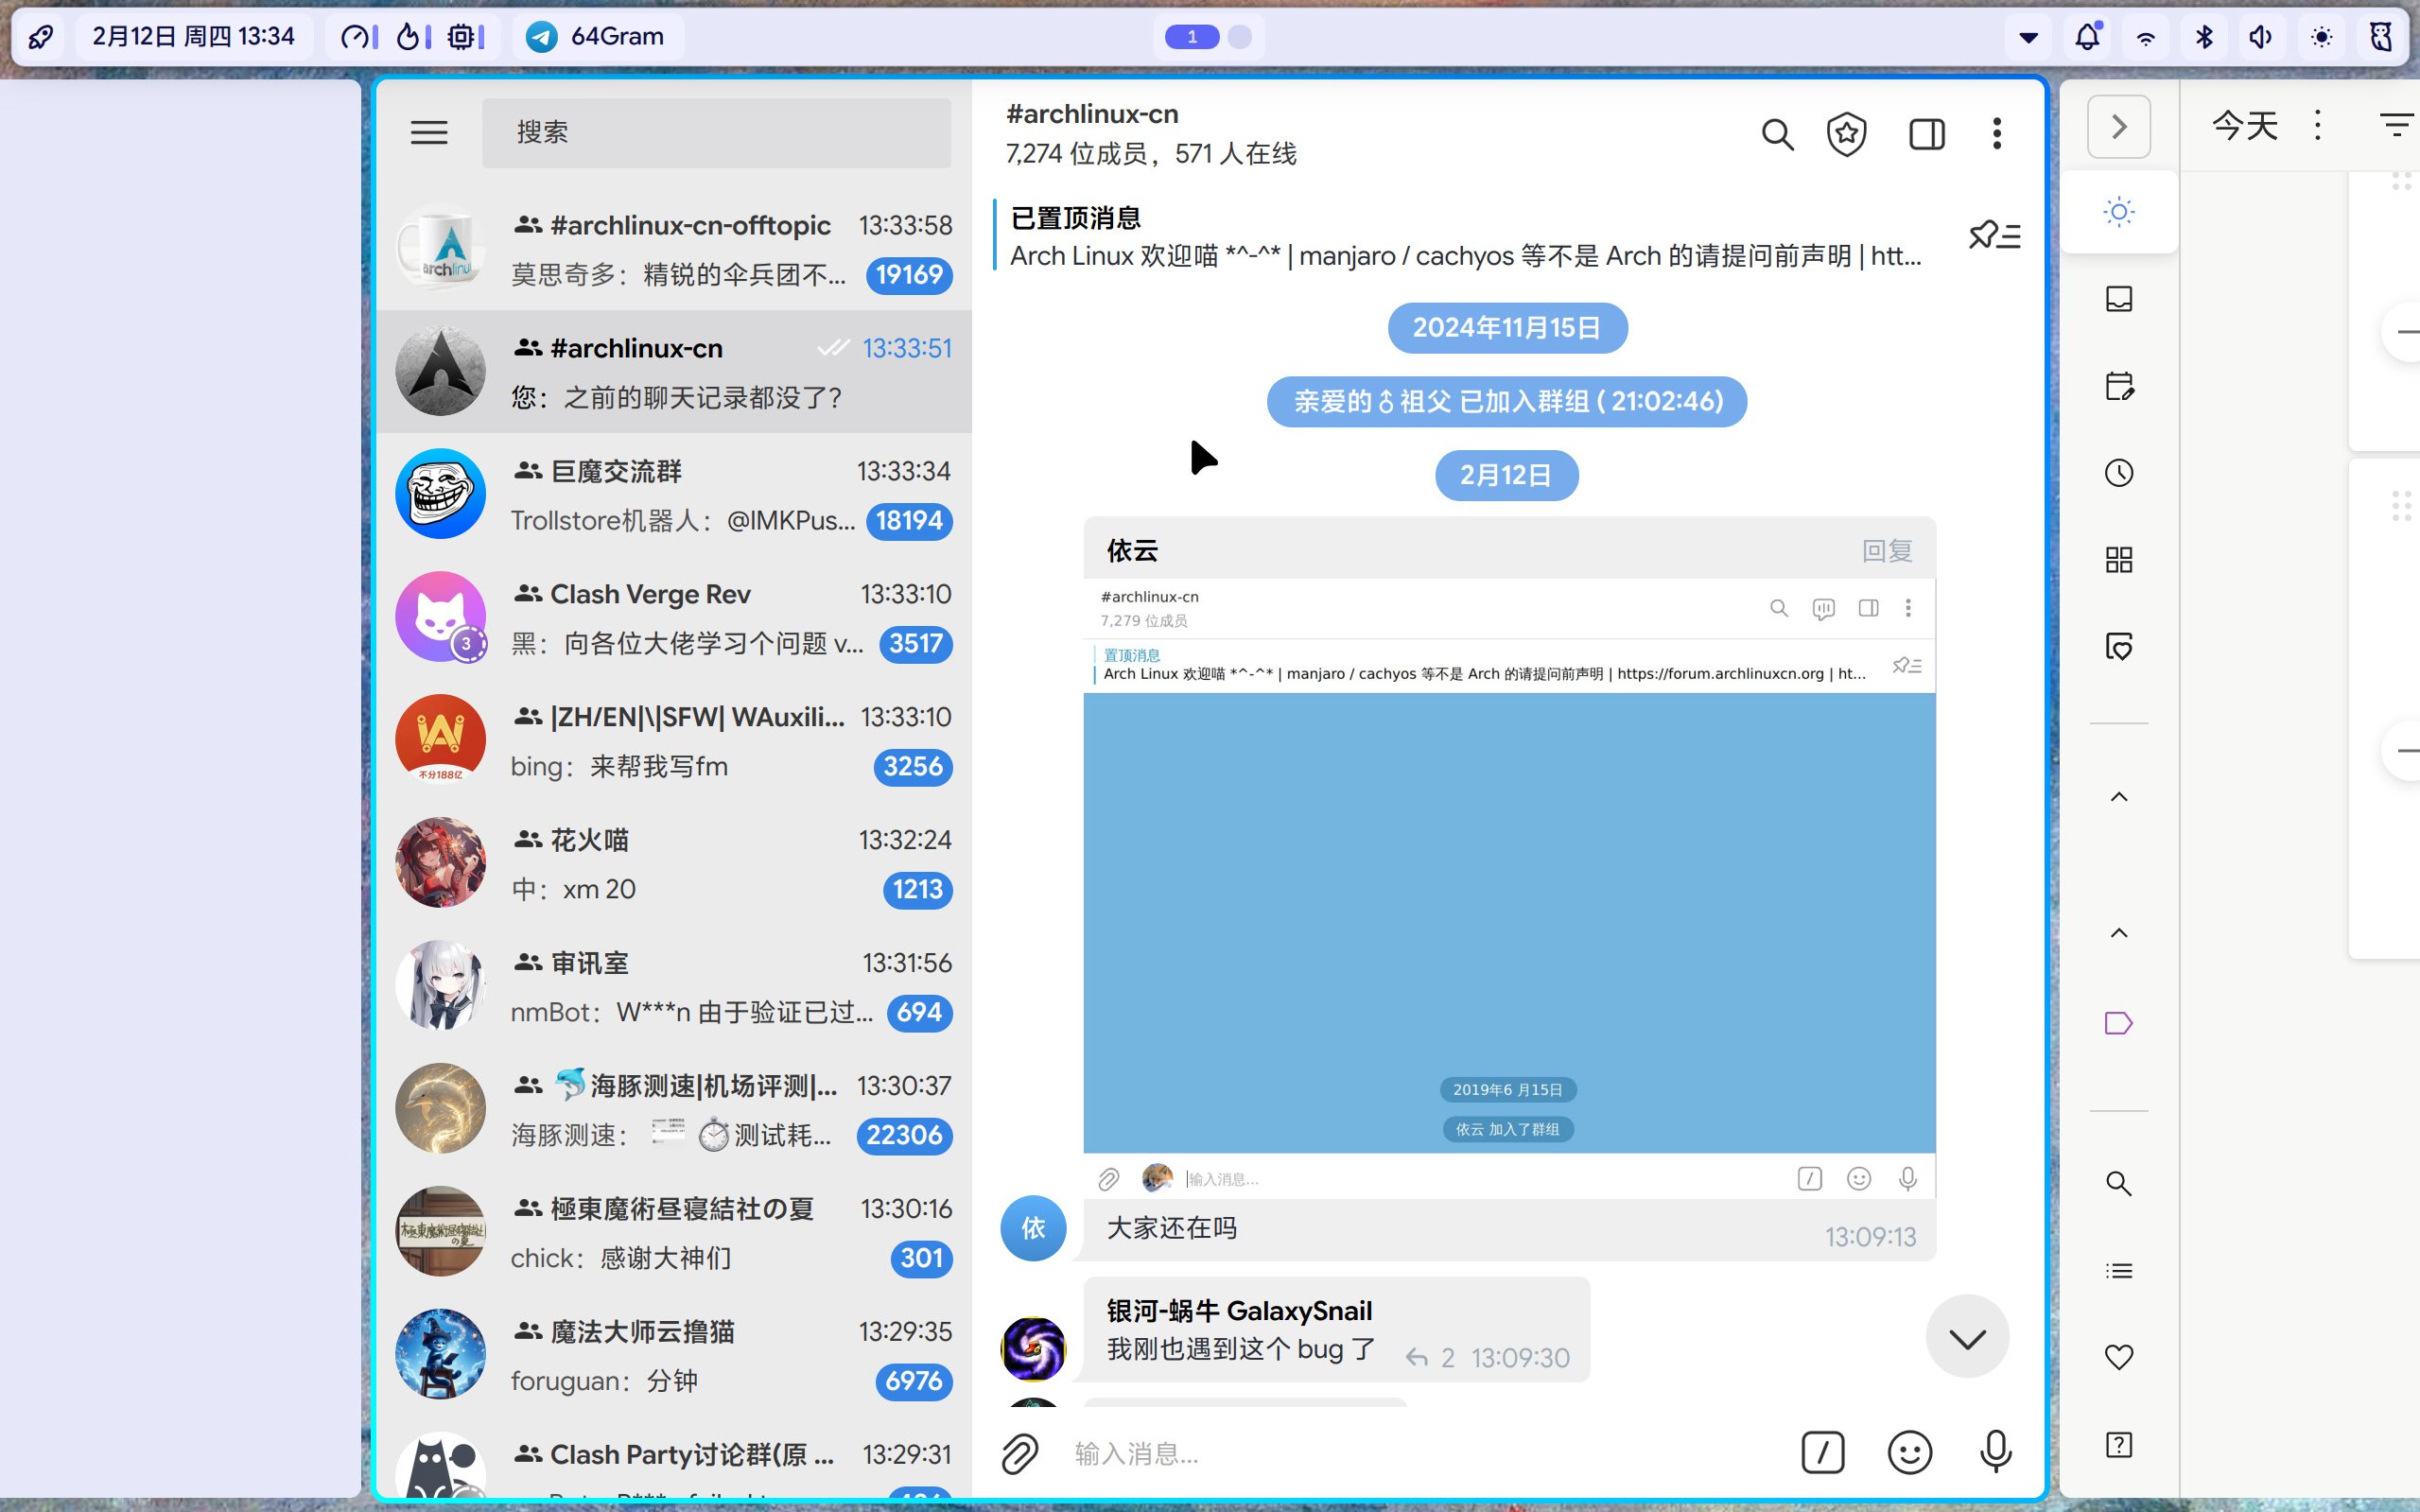Click the 搜索 search field
2420x1512 pixels.
[716, 132]
